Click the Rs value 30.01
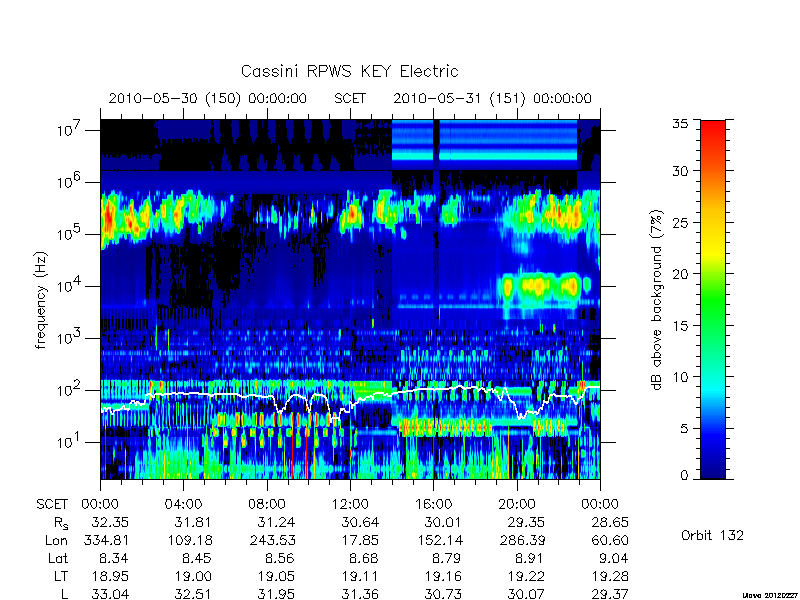Image resolution: width=800 pixels, height=600 pixels. point(443,522)
